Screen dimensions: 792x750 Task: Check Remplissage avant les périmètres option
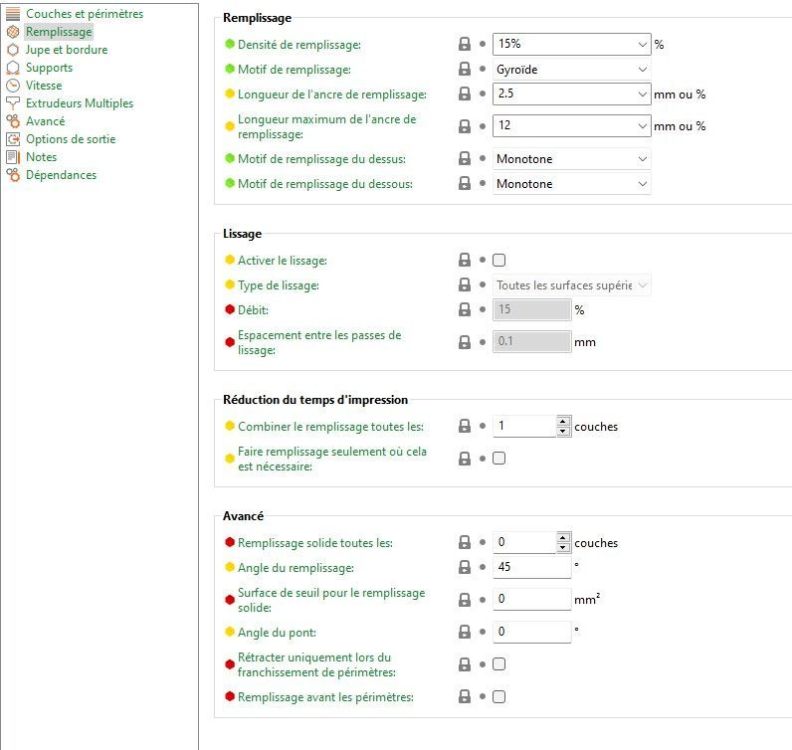(500, 696)
